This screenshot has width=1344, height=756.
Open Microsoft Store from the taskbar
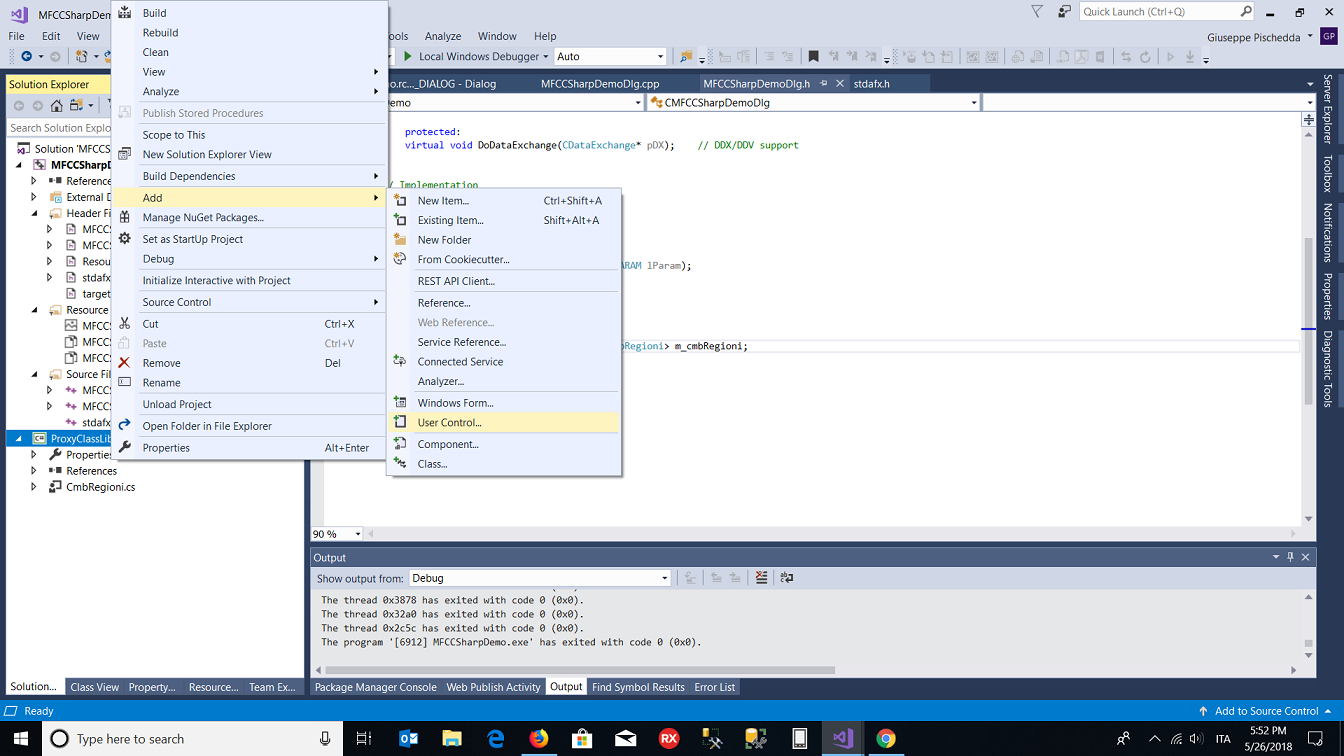point(582,739)
